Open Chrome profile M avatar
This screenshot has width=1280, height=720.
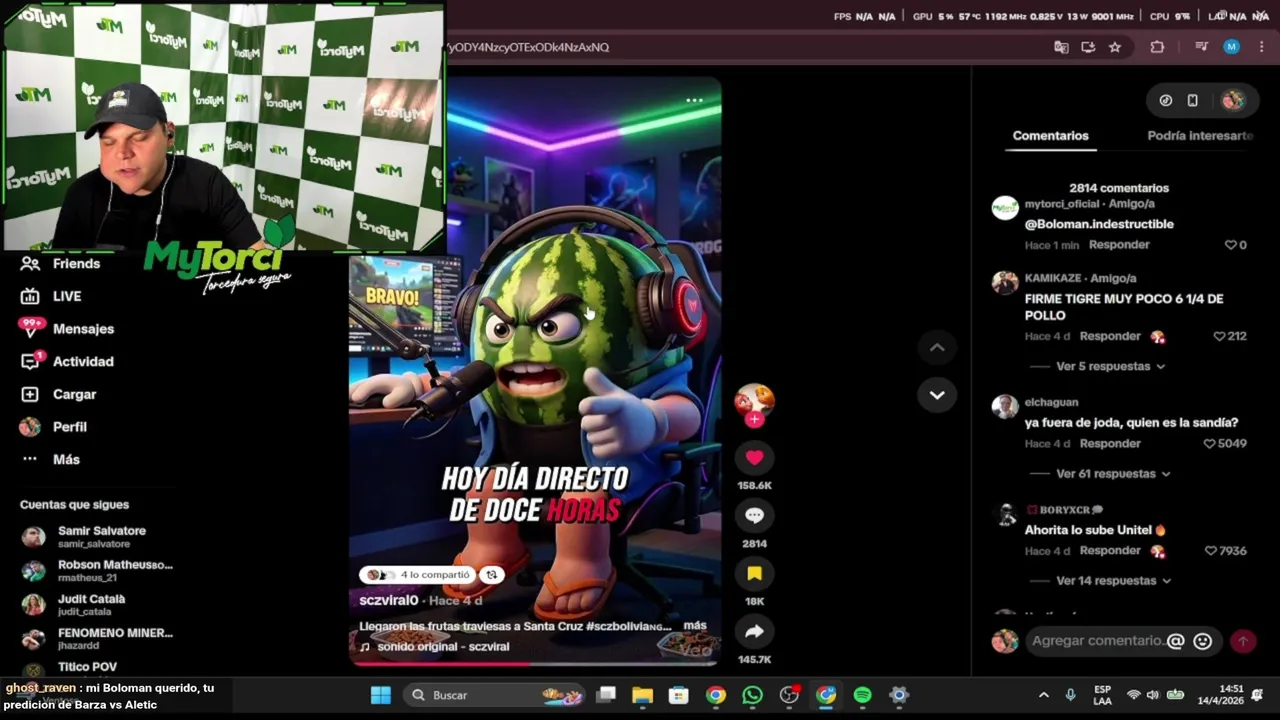(x=1232, y=47)
